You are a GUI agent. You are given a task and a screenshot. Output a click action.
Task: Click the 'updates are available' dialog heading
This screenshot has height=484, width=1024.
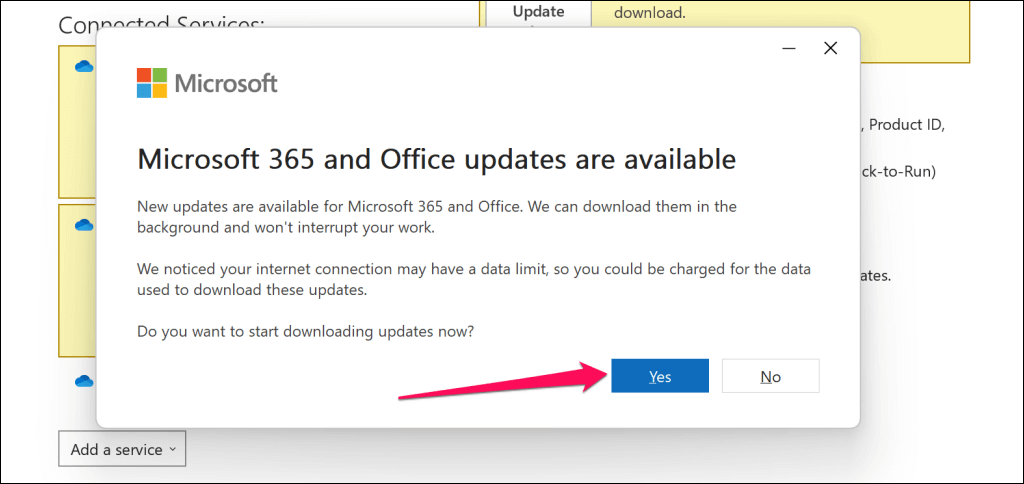(x=436, y=159)
